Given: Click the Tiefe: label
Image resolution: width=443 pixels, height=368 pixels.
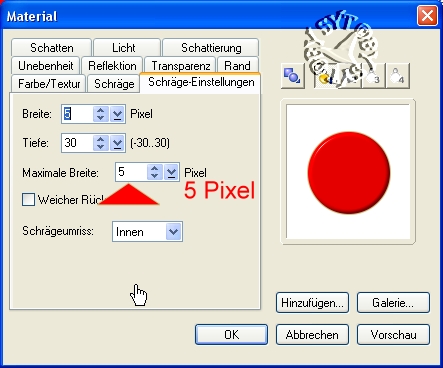Looking at the screenshot, I should (35, 143).
